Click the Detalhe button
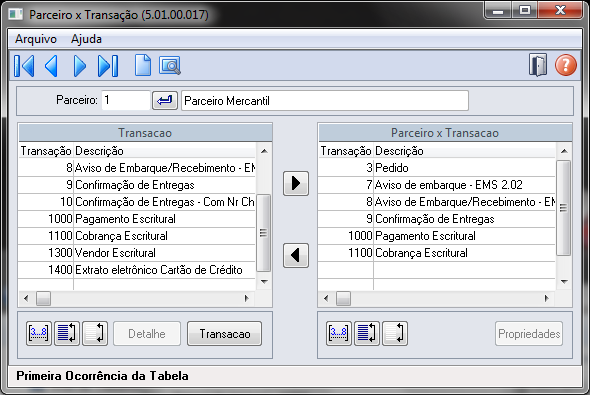 (x=147, y=333)
